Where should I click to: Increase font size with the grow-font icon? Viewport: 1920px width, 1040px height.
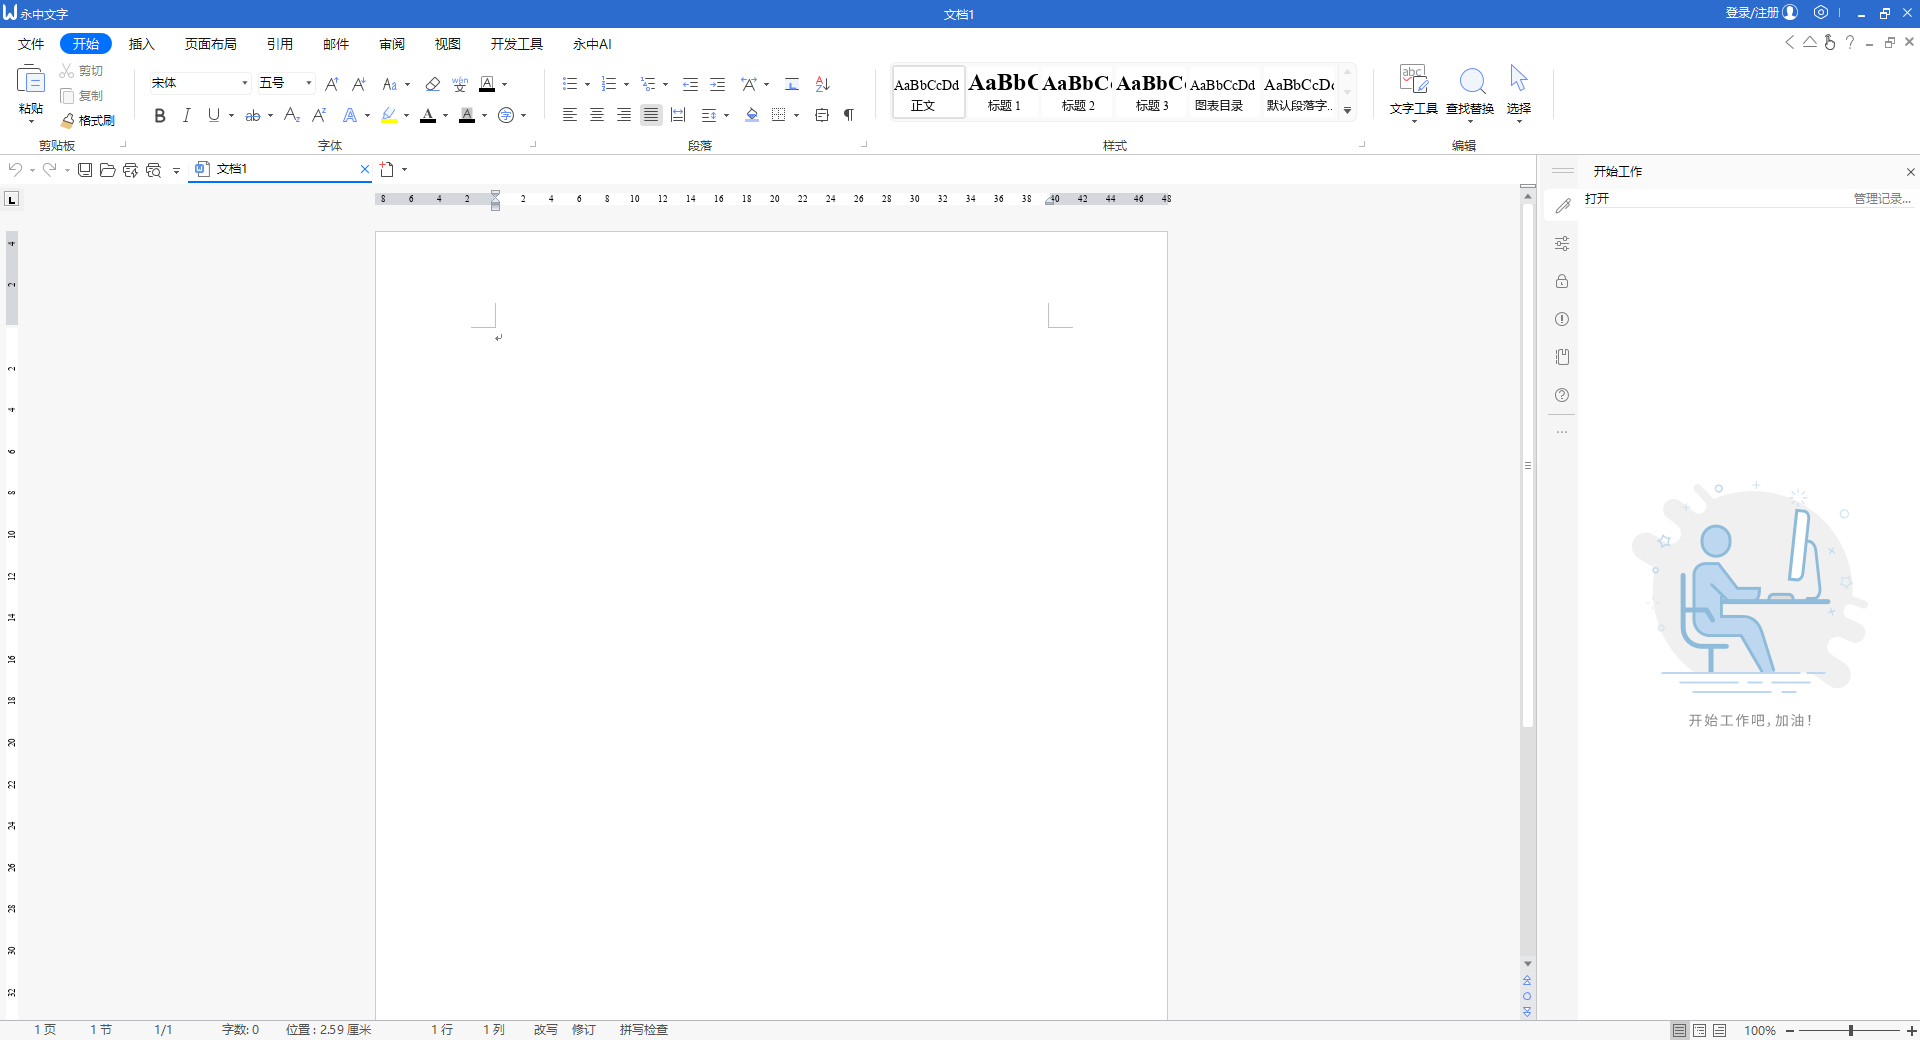point(332,84)
